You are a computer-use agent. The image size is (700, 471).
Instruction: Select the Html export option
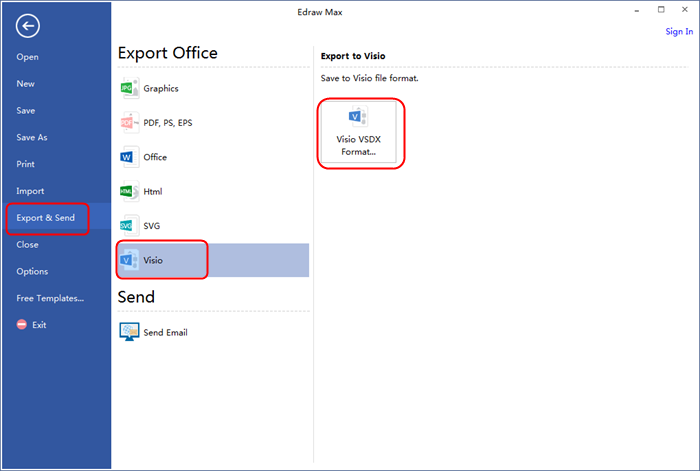coord(153,192)
